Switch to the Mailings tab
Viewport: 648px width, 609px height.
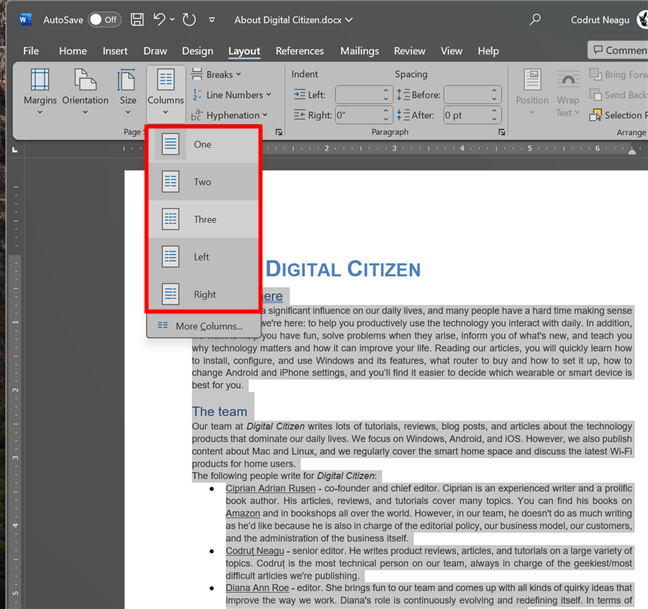click(x=360, y=51)
